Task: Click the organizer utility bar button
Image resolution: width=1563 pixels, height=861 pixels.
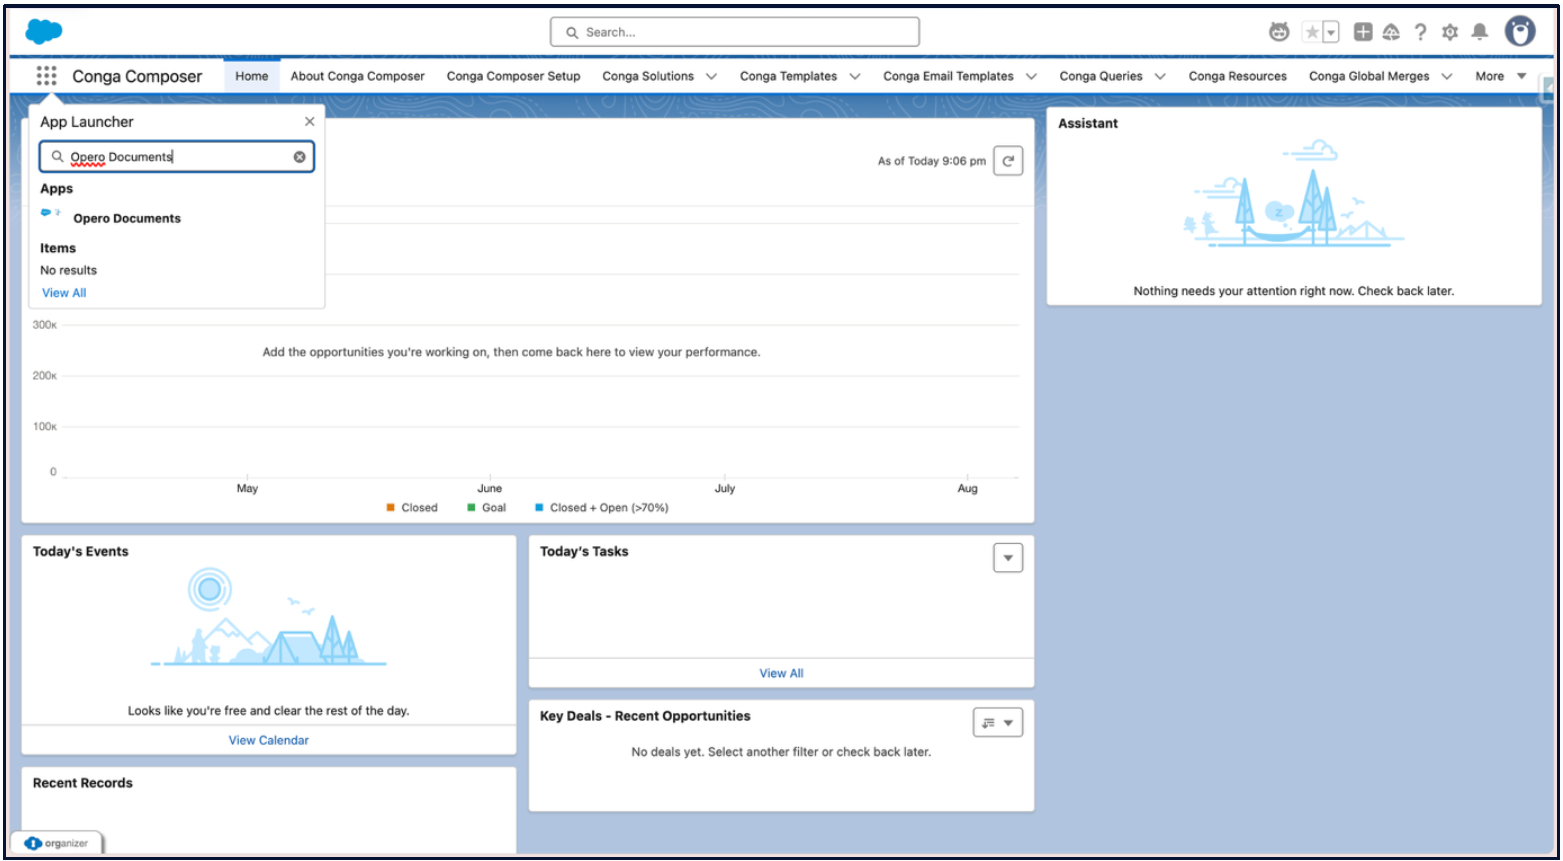Action: pyautogui.click(x=57, y=843)
